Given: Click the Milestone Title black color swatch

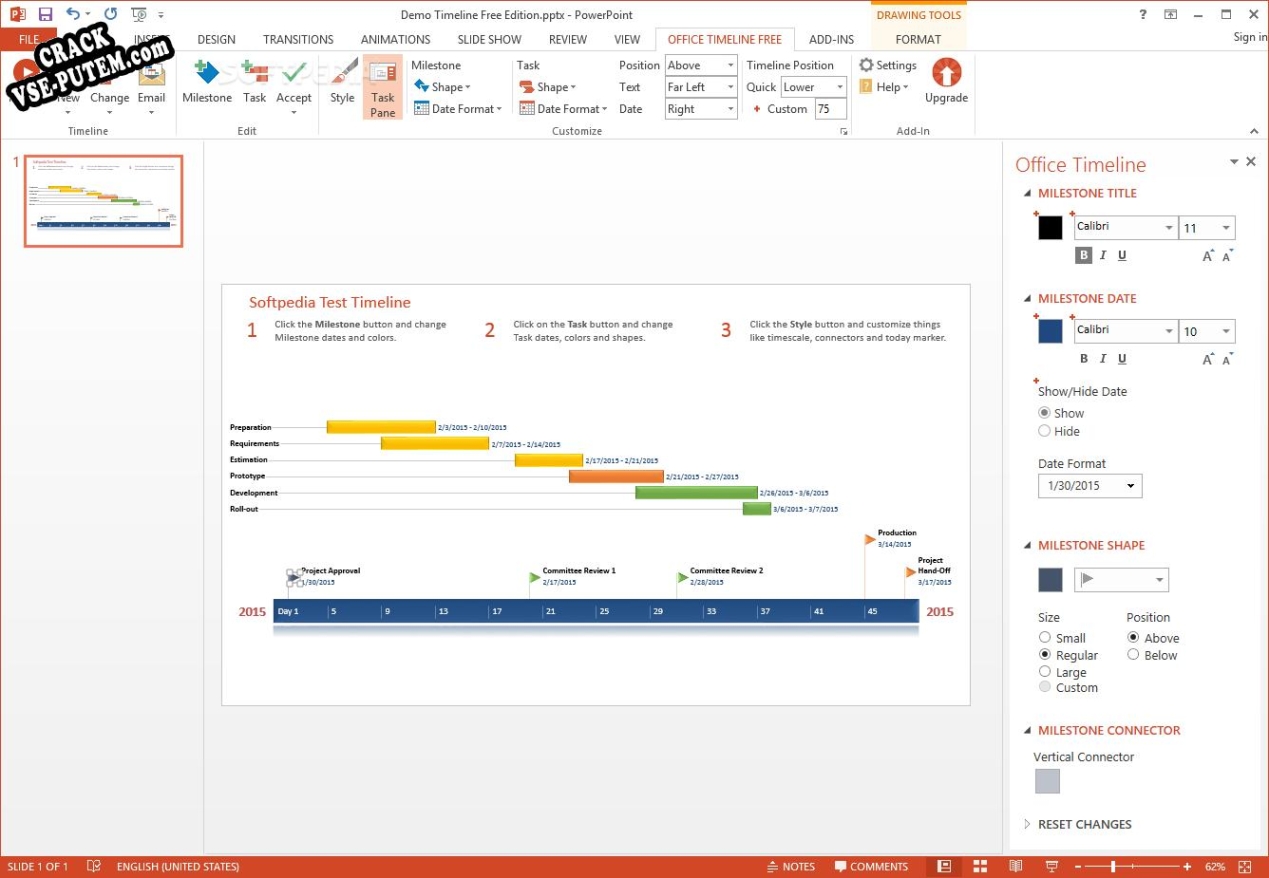Looking at the screenshot, I should [1050, 227].
